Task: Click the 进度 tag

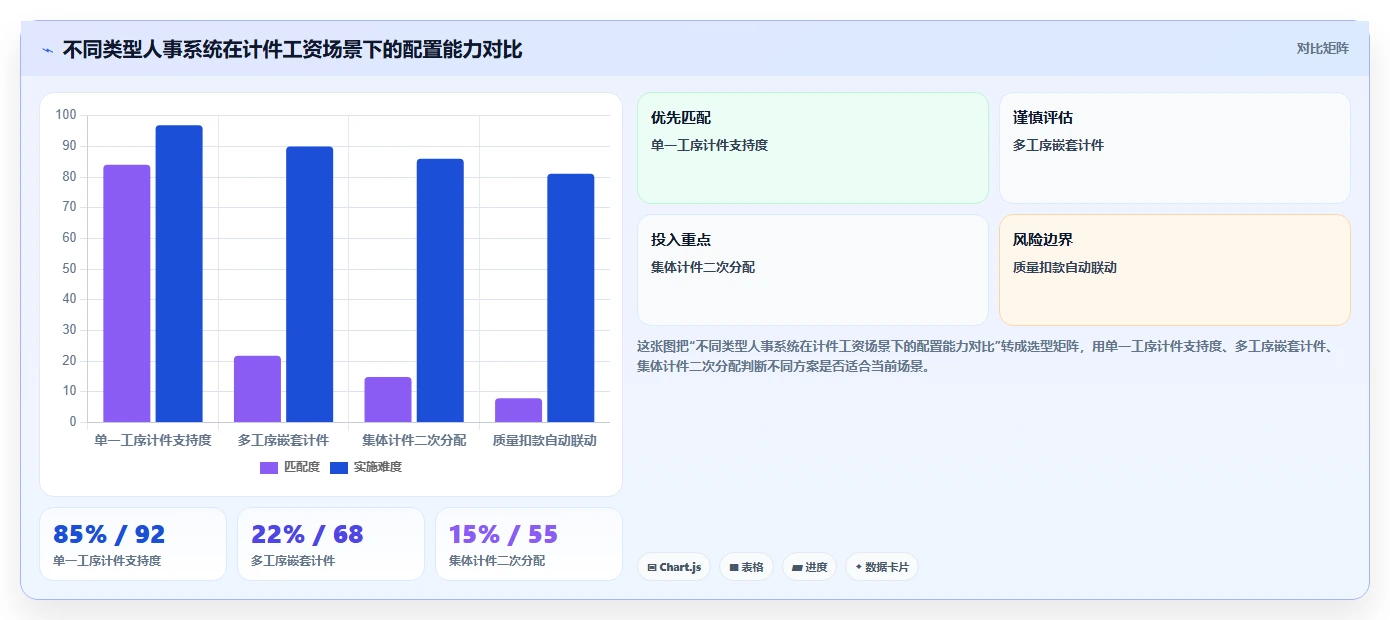Action: click(809, 567)
